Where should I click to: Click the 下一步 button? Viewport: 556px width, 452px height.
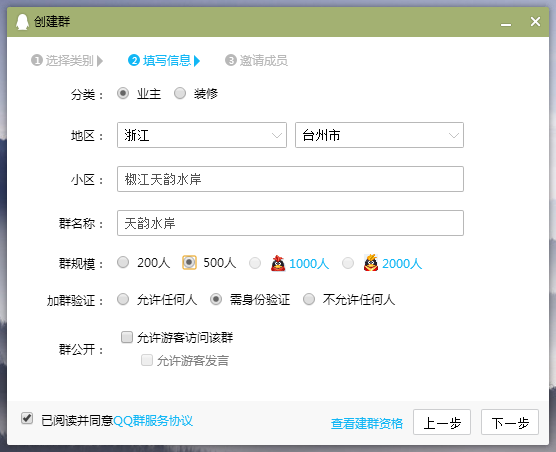click(510, 422)
